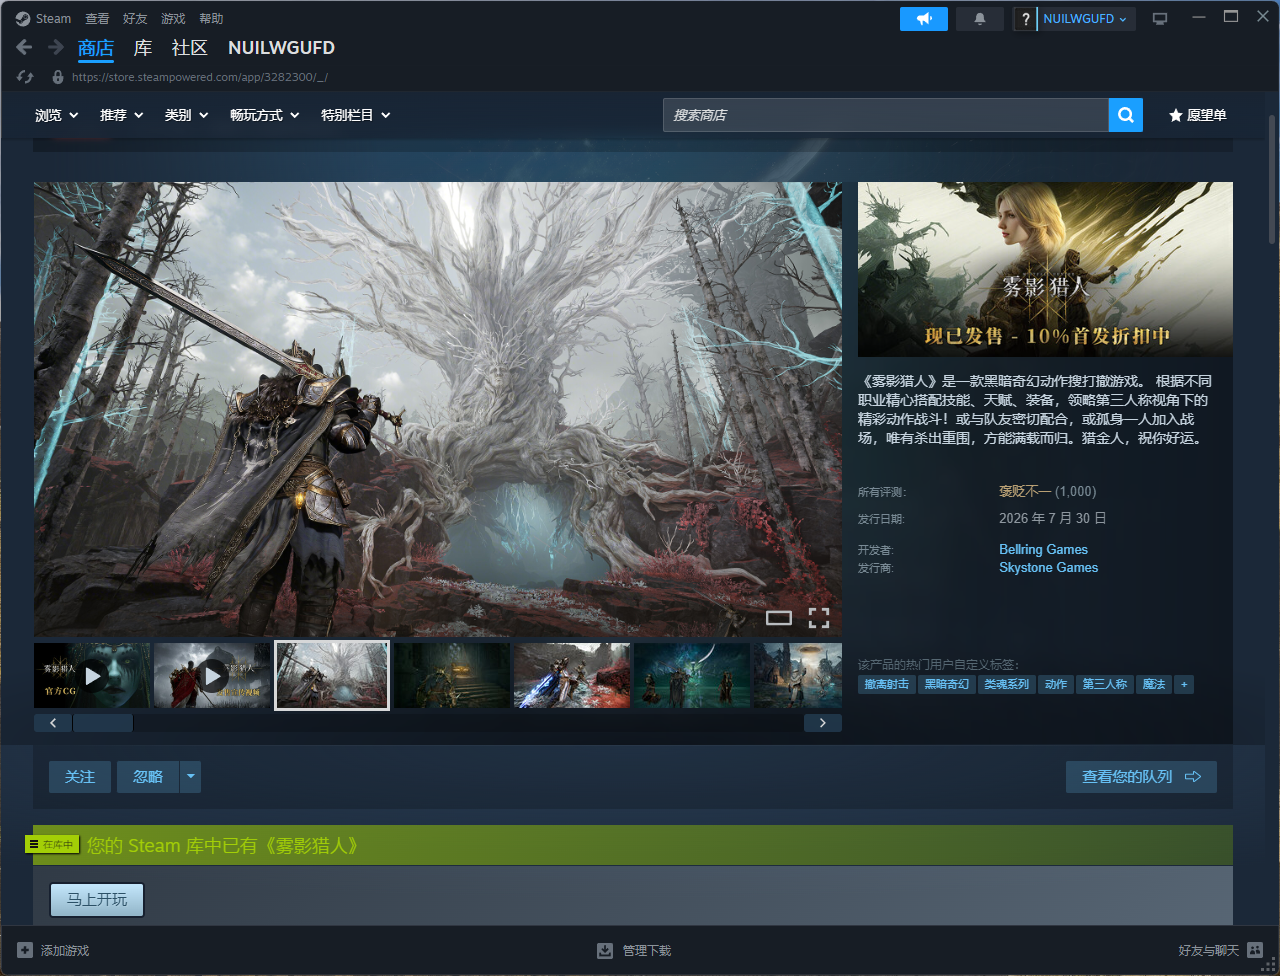Screen dimensions: 1280x976
Task: Expand the 畅玩方式 dropdown
Action: (x=264, y=115)
